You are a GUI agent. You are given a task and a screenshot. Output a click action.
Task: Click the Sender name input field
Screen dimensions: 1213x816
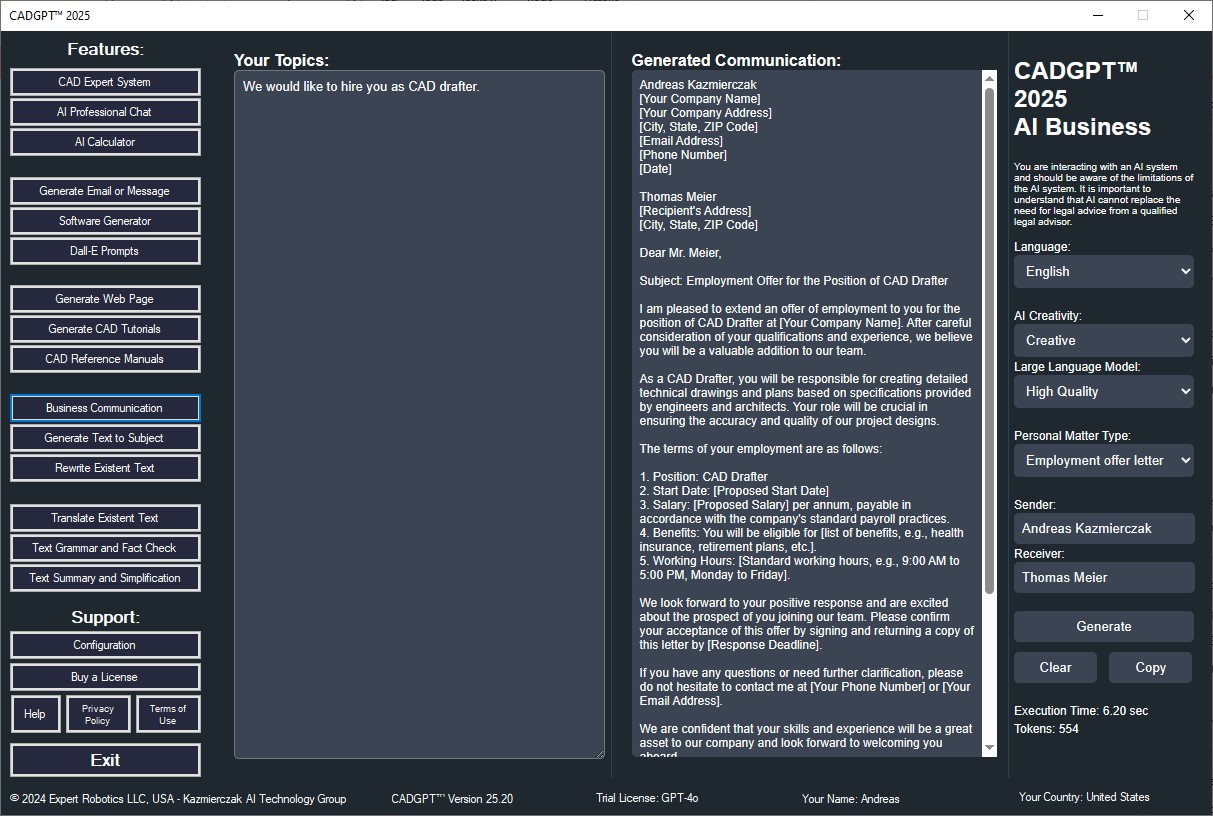pyautogui.click(x=1104, y=528)
